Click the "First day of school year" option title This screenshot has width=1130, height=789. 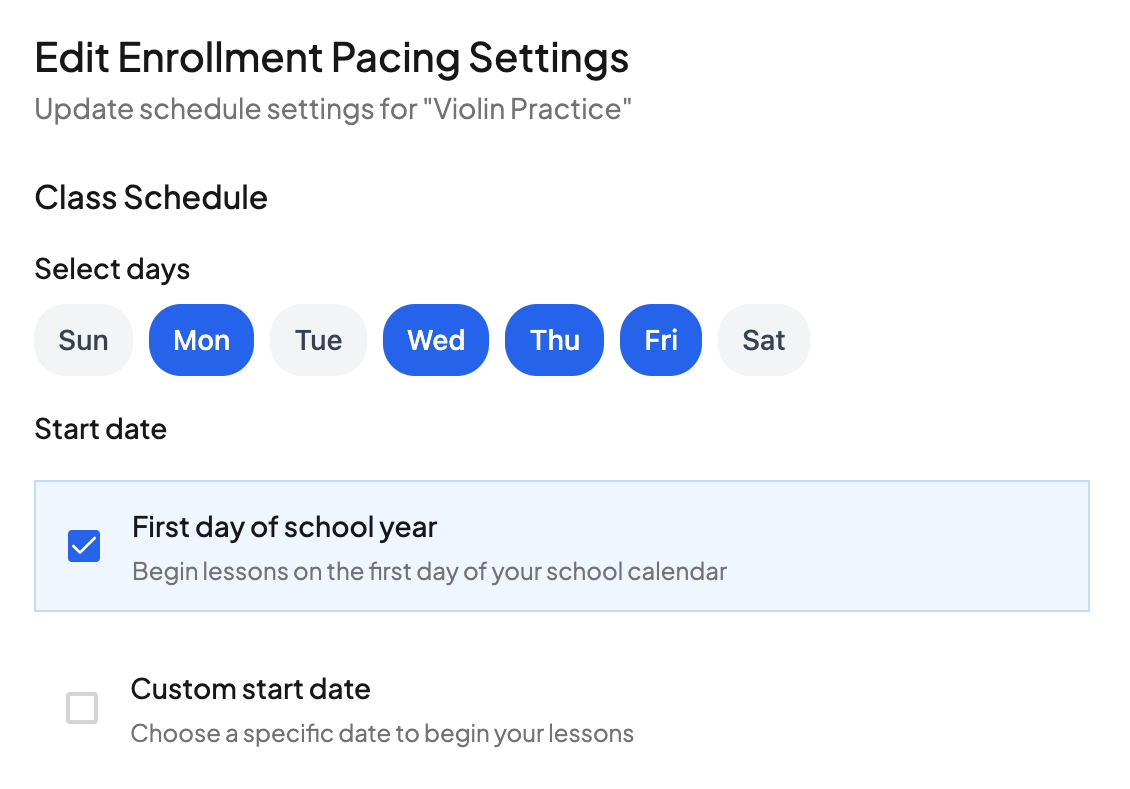pyautogui.click(x=285, y=527)
